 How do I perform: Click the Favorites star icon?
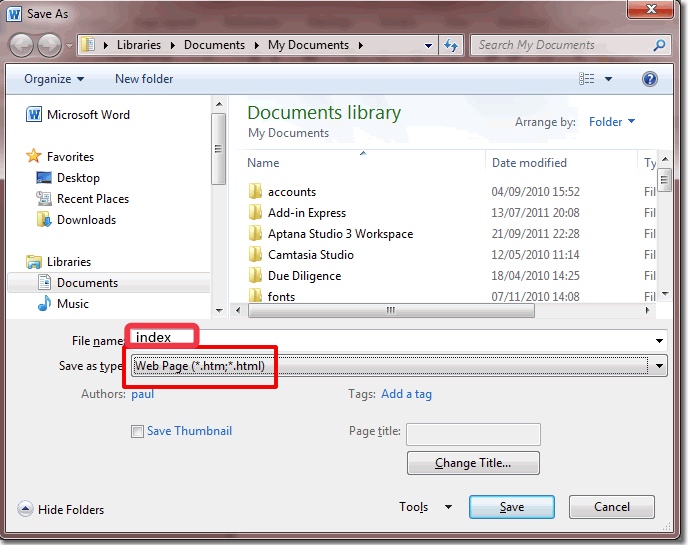34,156
